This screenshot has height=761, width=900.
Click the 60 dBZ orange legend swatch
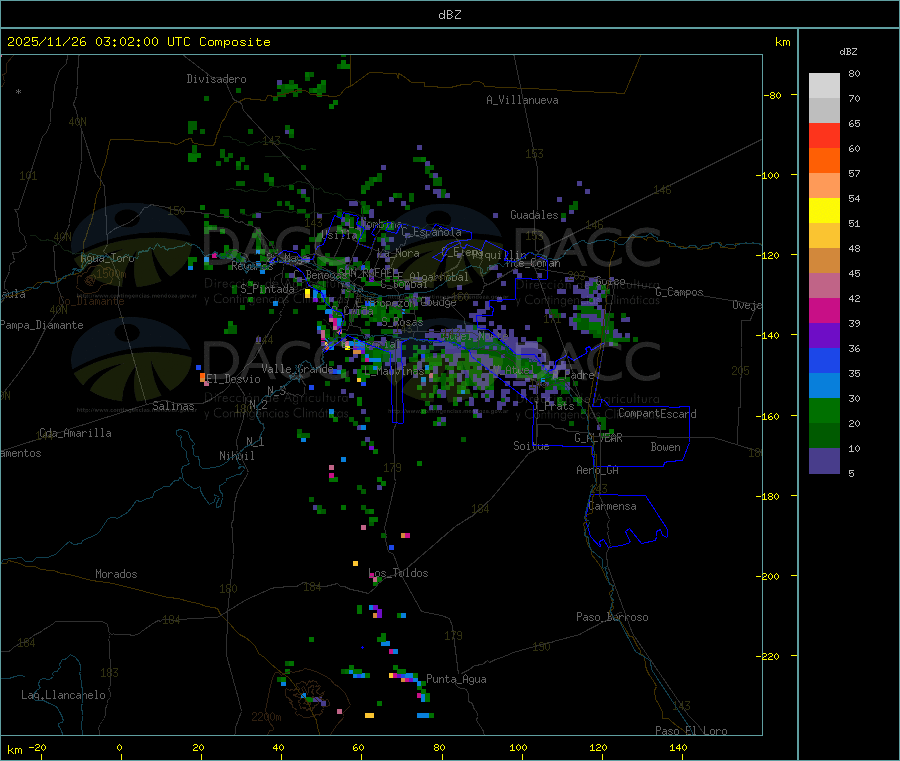click(824, 161)
